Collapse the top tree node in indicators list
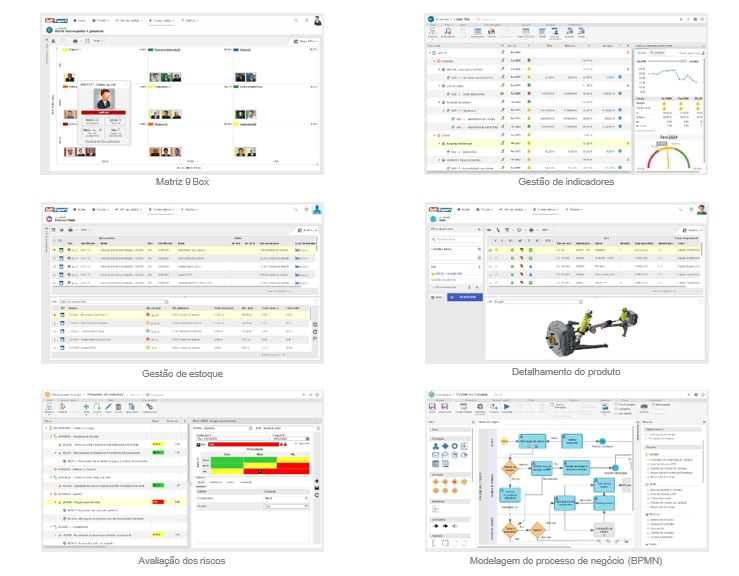The height and width of the screenshot is (576, 739). coord(430,51)
